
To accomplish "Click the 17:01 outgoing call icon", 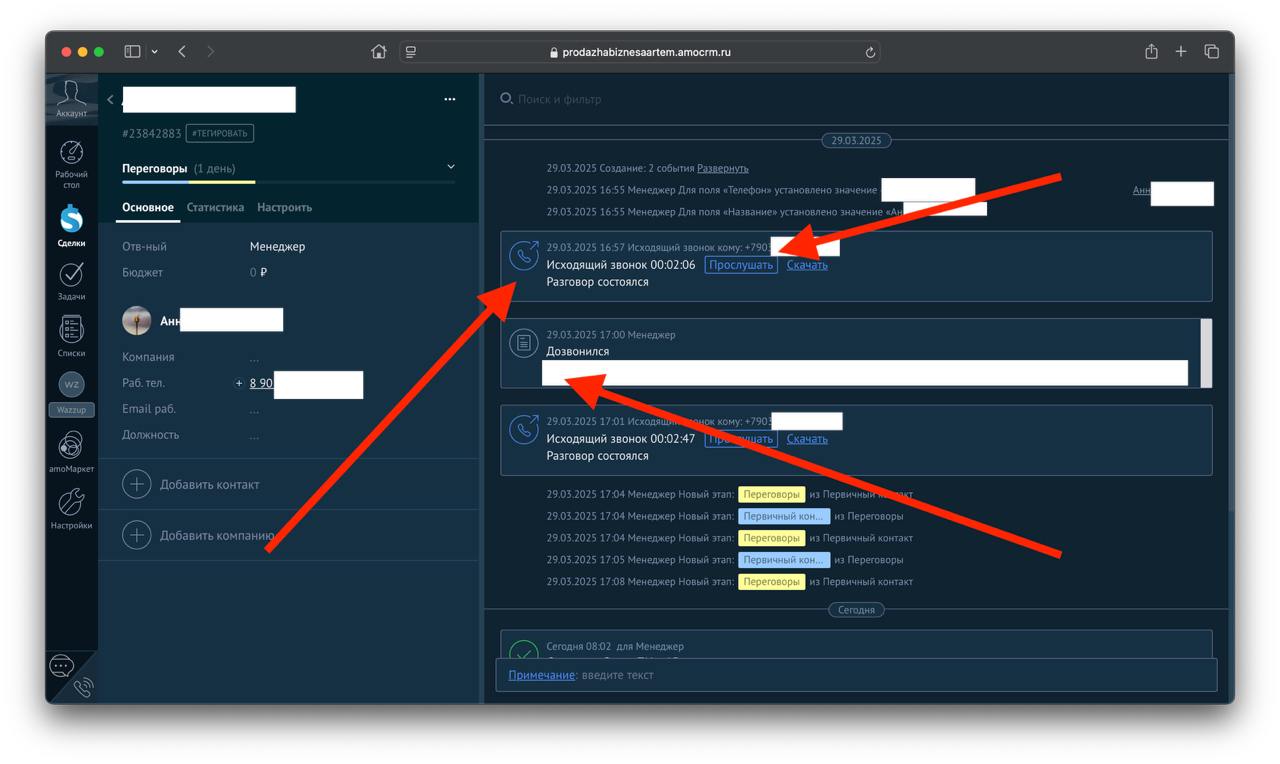I will [x=524, y=430].
